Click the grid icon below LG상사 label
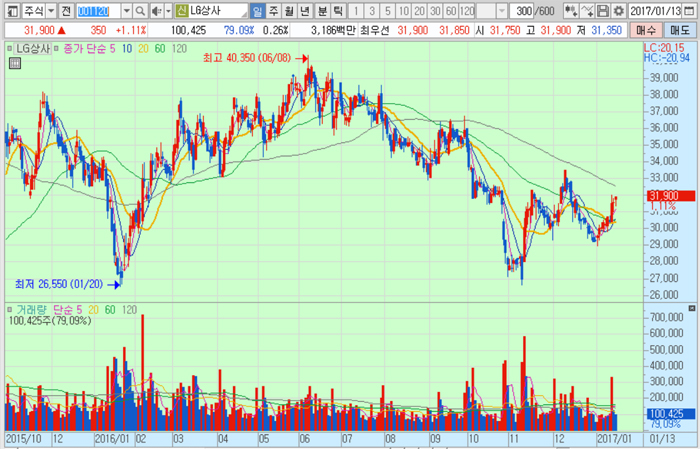The height and width of the screenshot is (449, 700). point(15,64)
